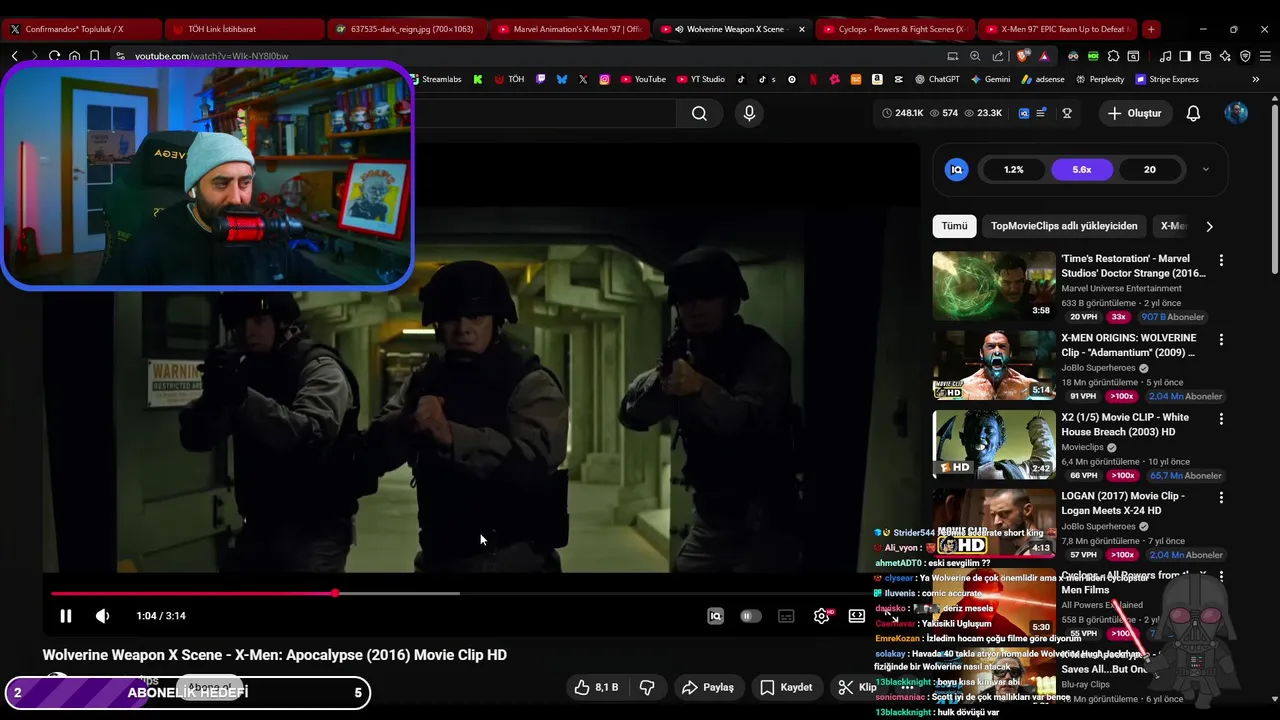
Task: Open options menu for X2 White House video
Action: tap(1221, 418)
